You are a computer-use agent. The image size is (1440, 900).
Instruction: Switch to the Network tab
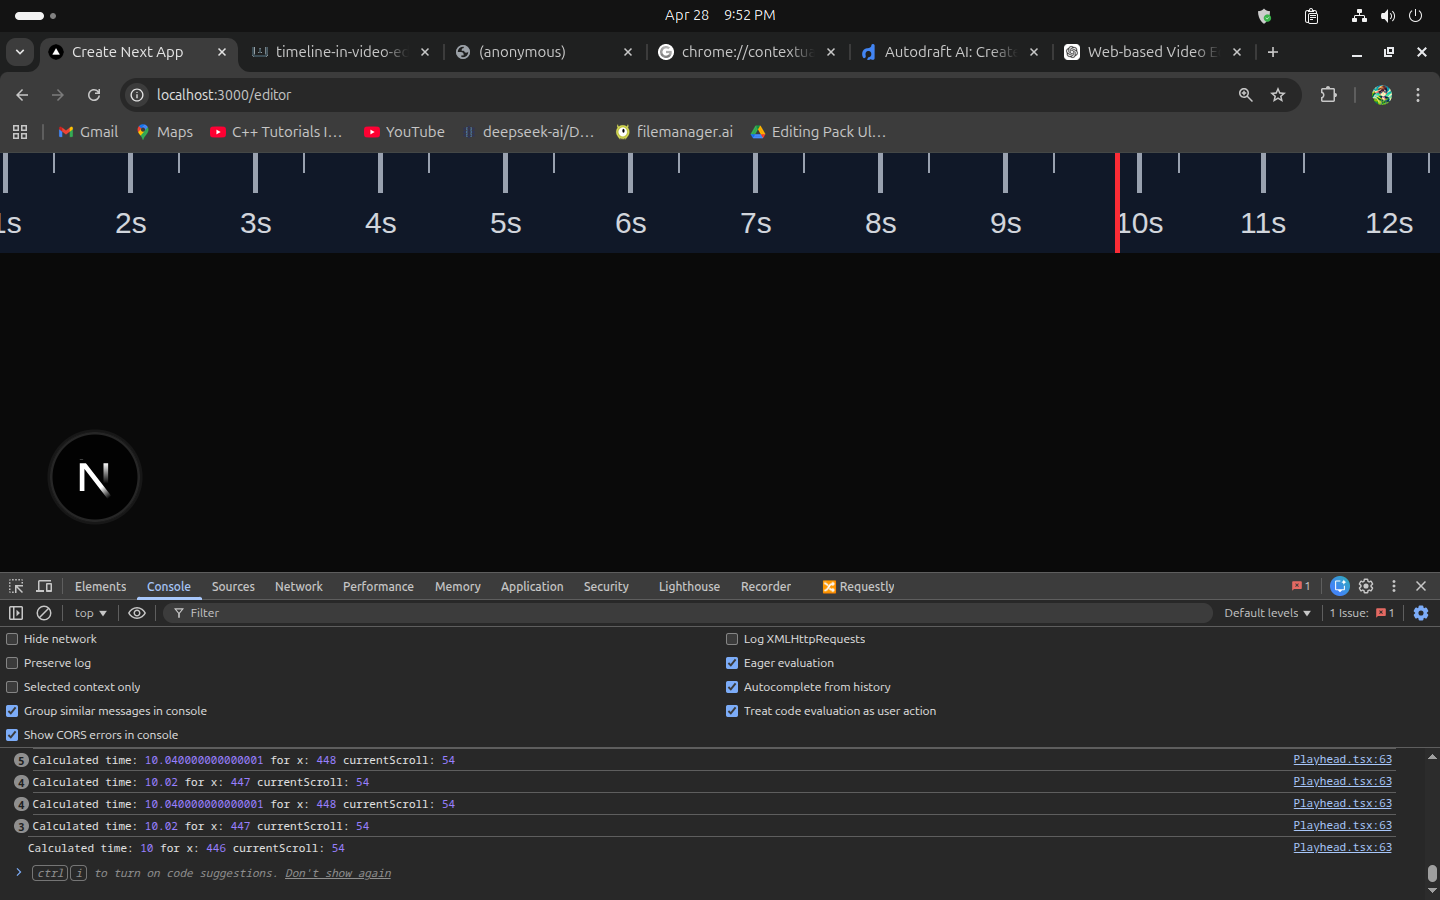[x=299, y=587]
